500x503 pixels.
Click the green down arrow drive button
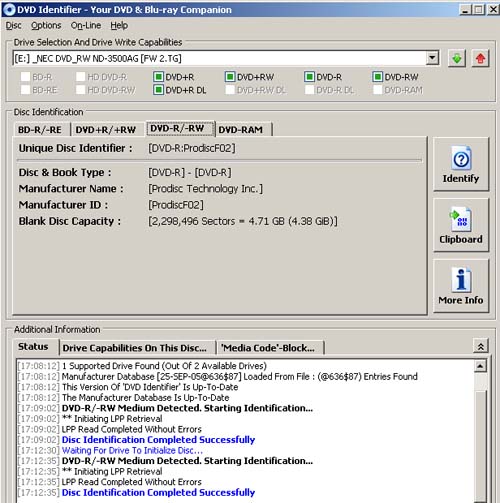tap(457, 59)
